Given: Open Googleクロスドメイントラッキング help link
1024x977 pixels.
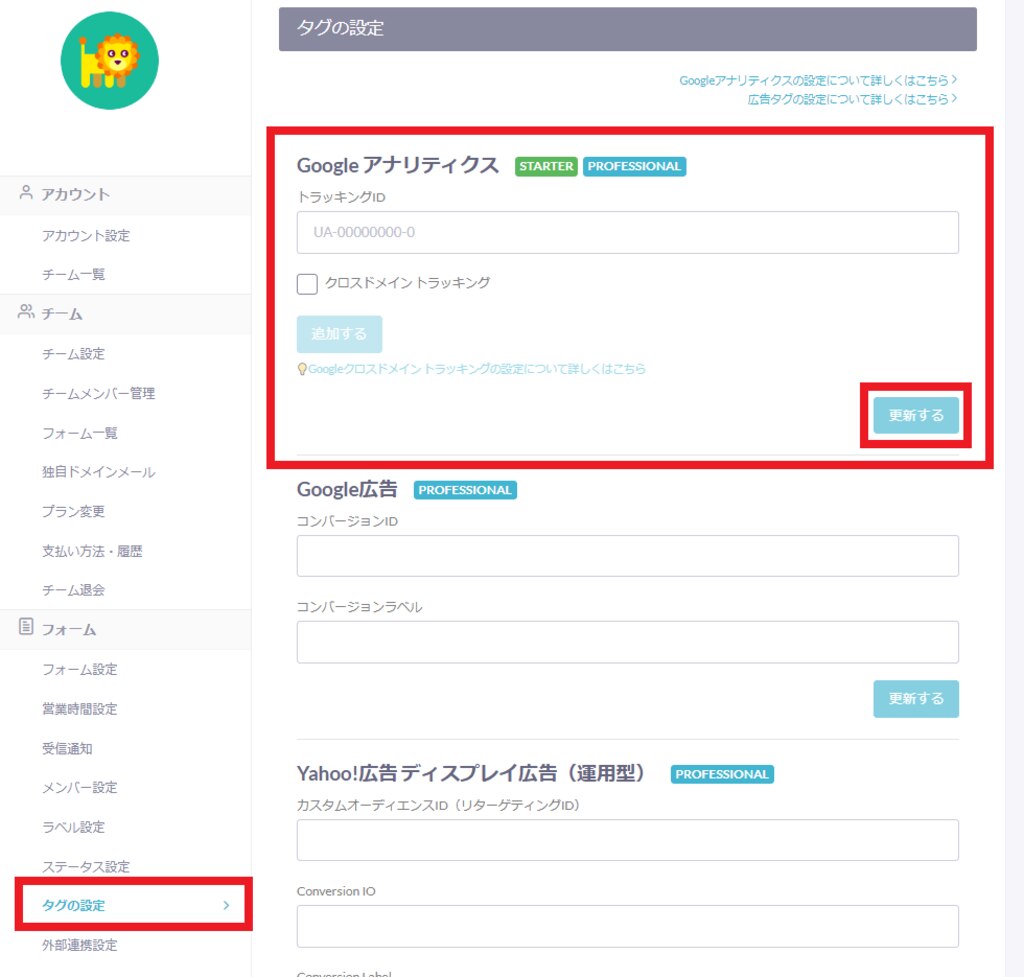Looking at the screenshot, I should pos(477,370).
